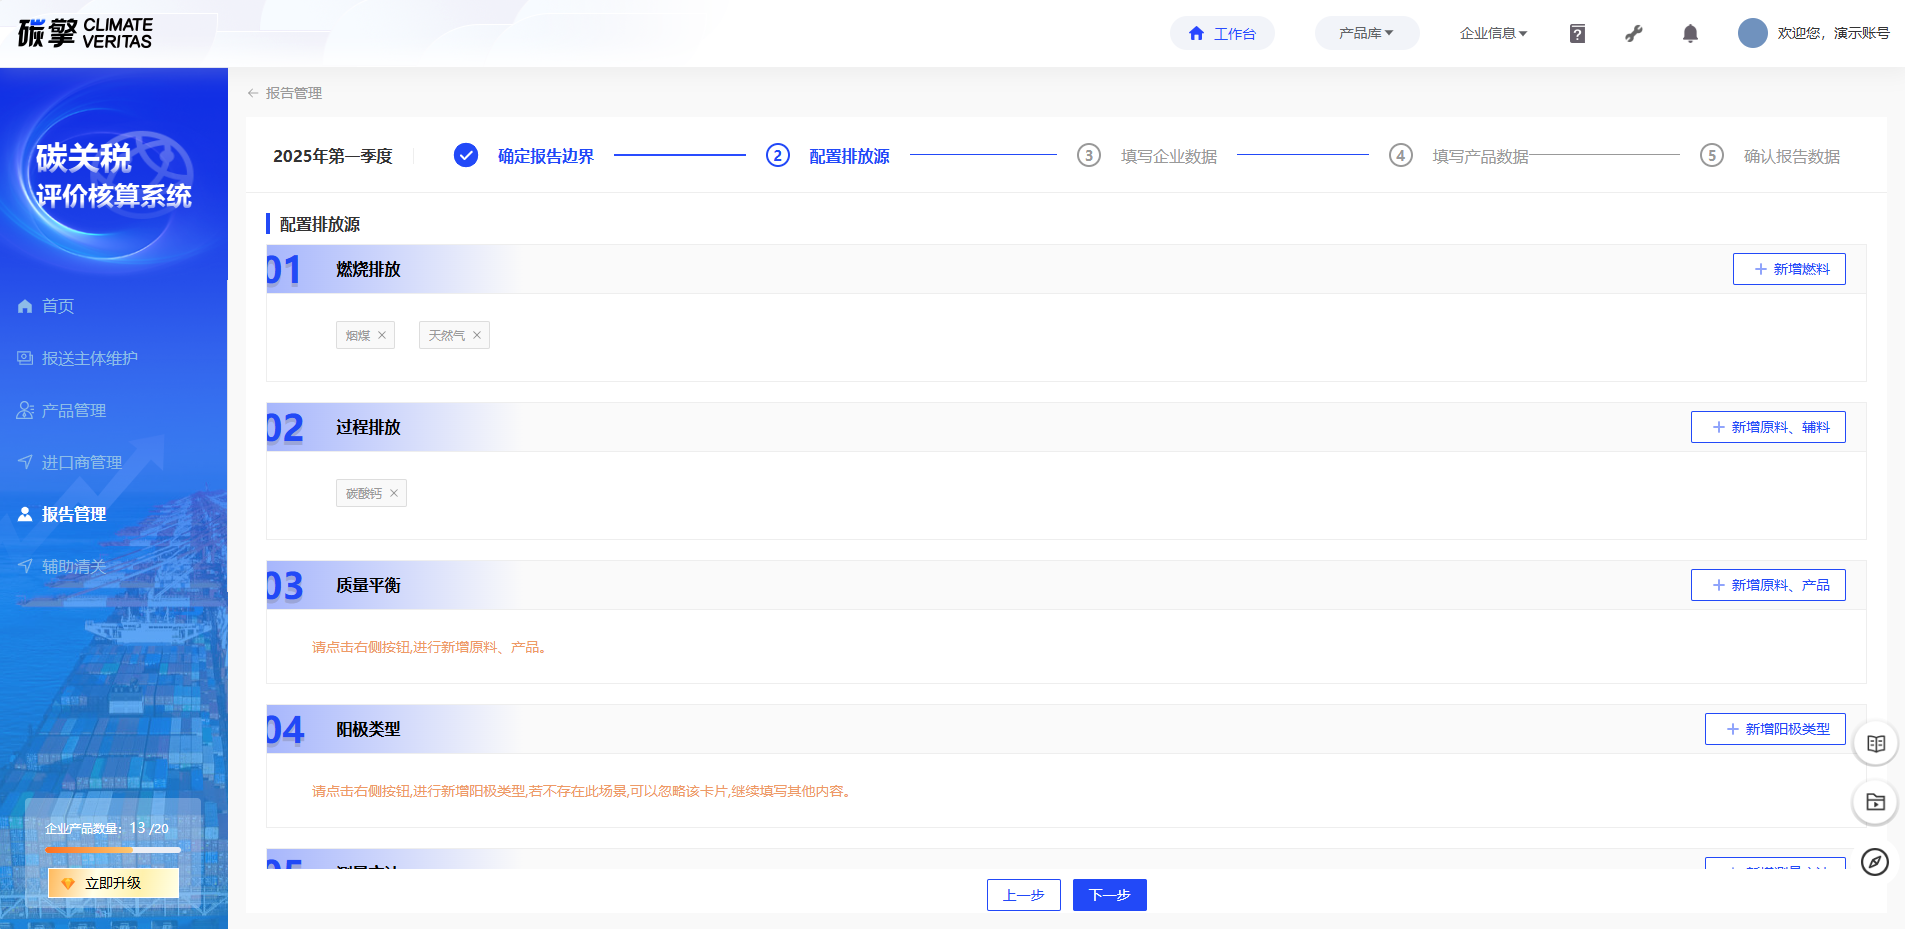The width and height of the screenshot is (1905, 929).
Task: Open the notifications bell icon
Action: [1690, 34]
